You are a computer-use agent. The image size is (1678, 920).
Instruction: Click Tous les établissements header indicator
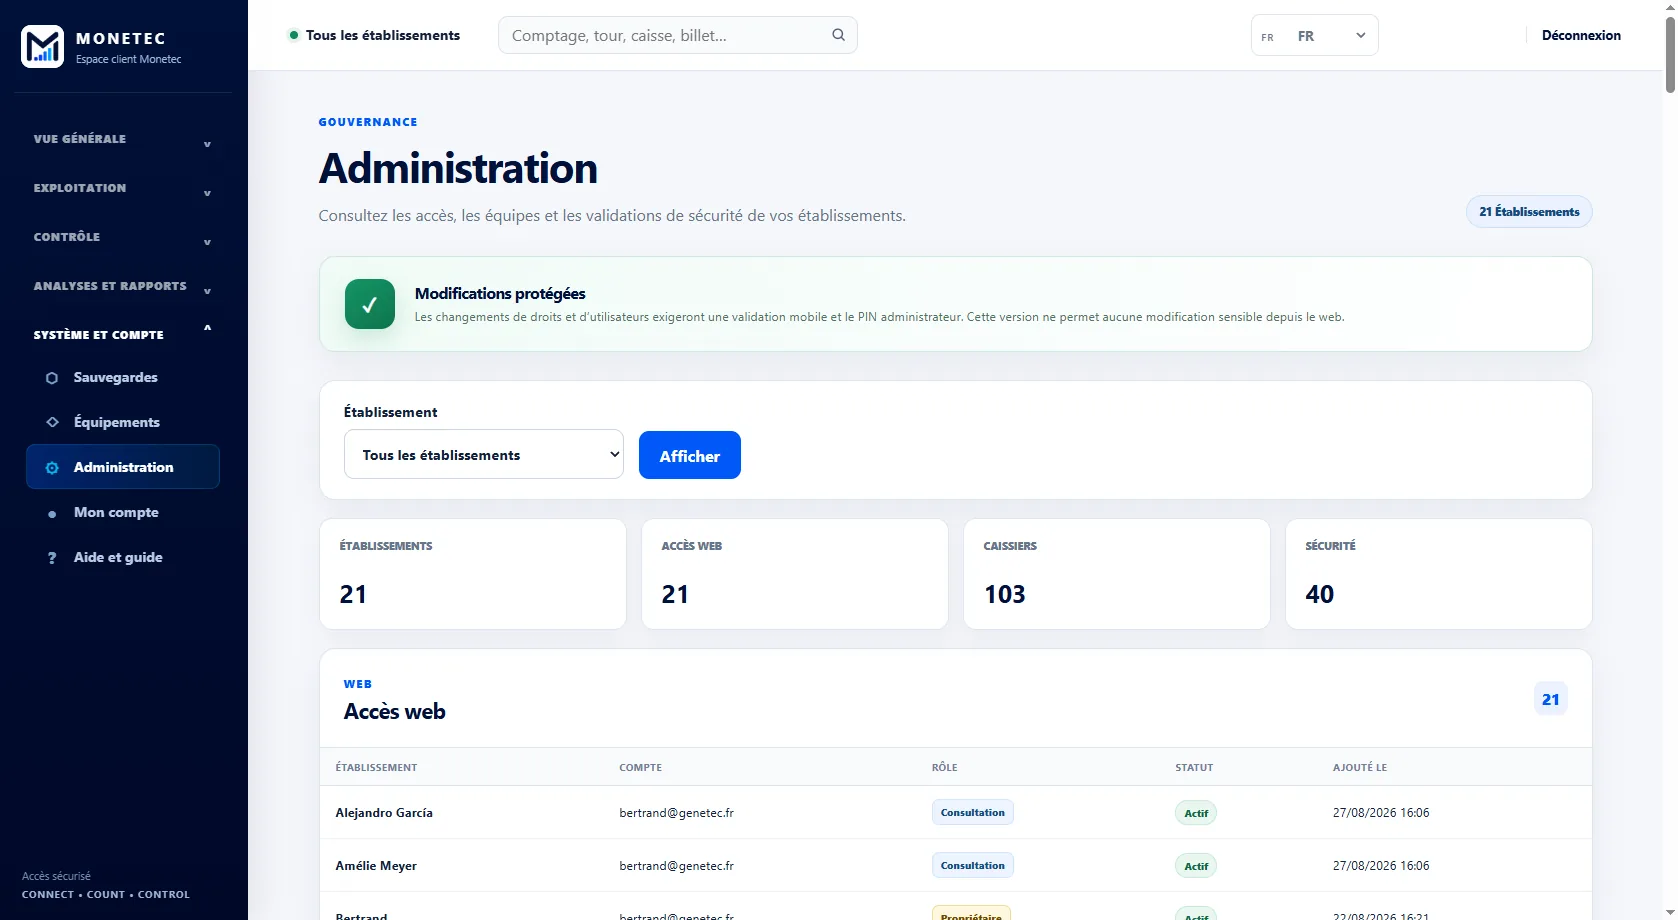375,35
